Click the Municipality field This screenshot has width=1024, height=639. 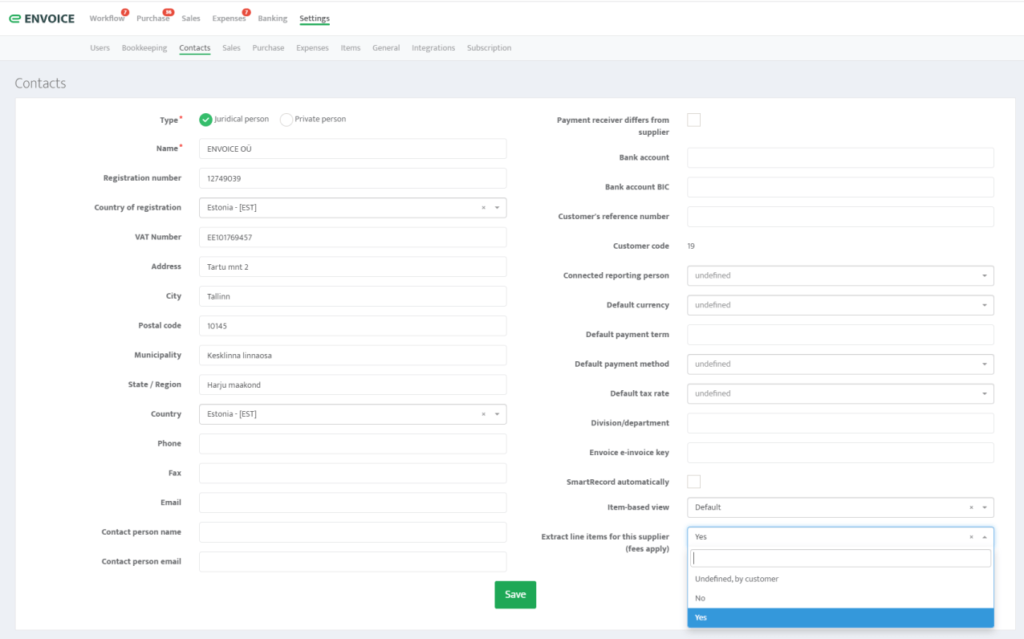(x=353, y=355)
